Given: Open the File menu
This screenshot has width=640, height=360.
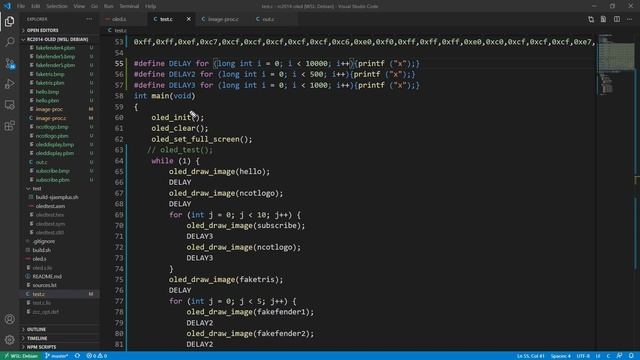Looking at the screenshot, I should click(21, 6).
